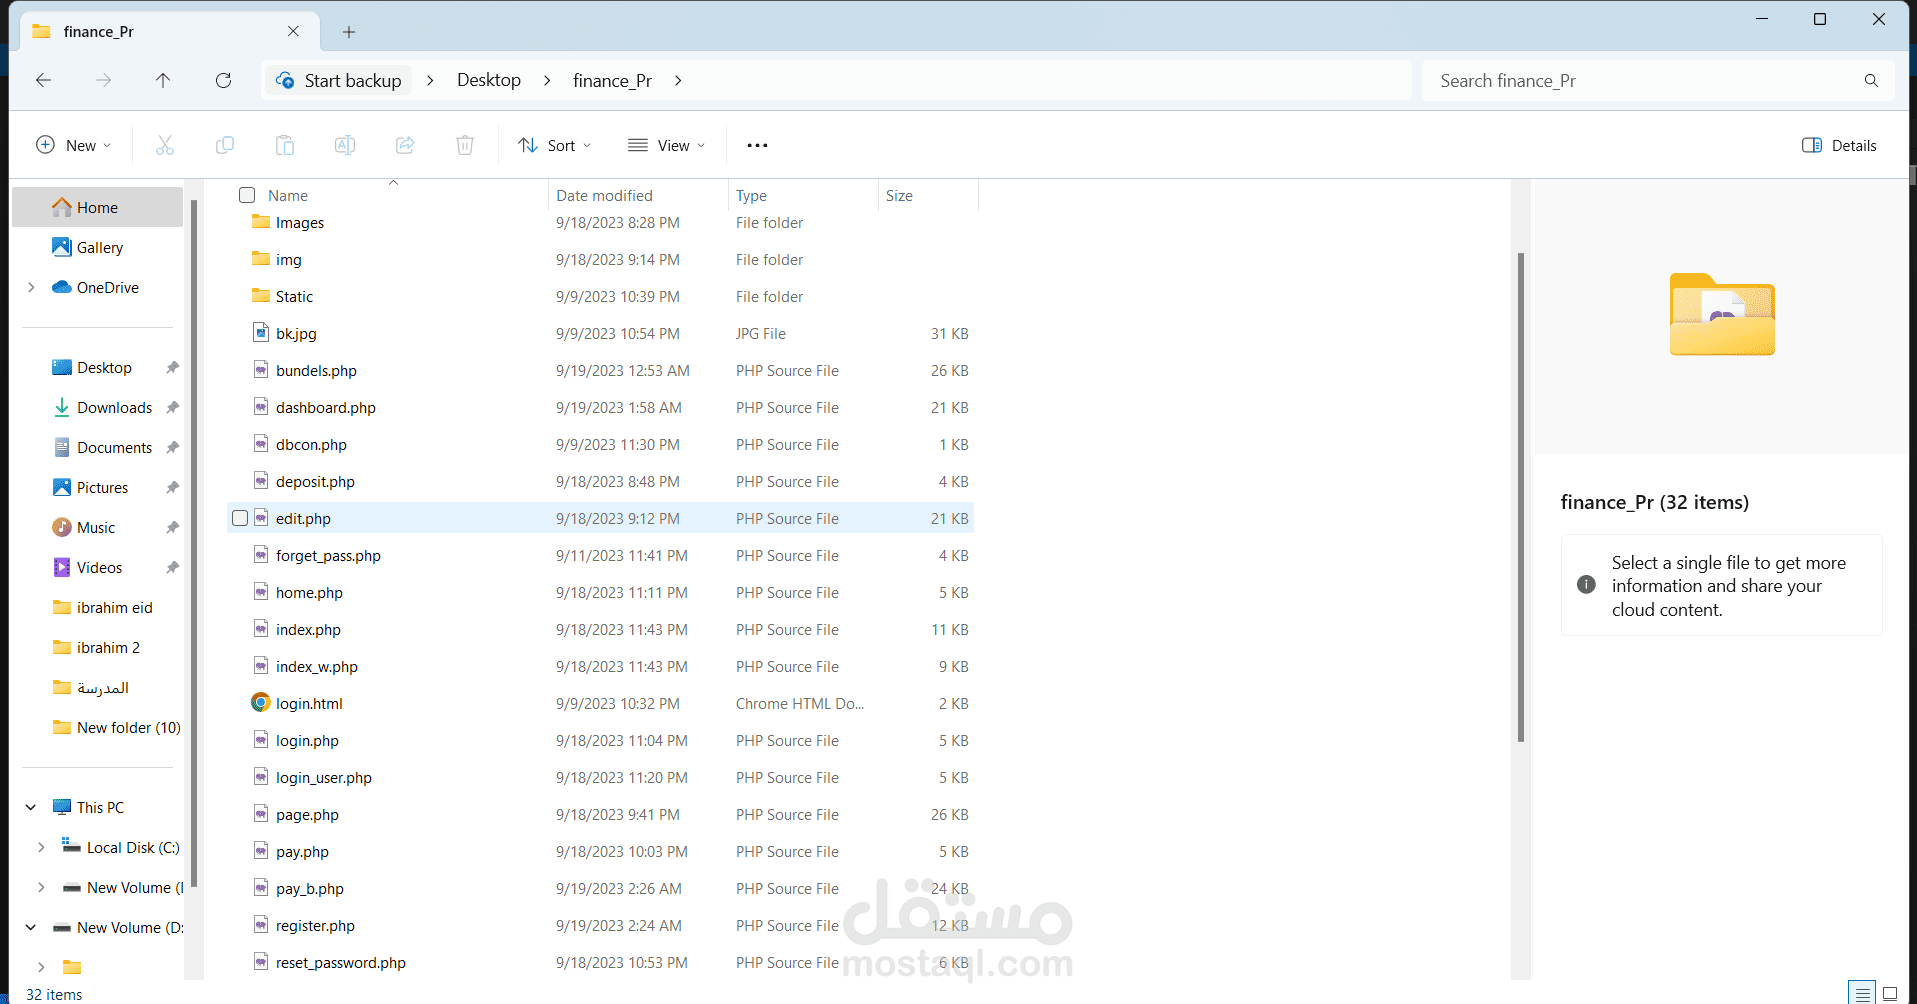Click the Rename icon in toolbar

[345, 146]
